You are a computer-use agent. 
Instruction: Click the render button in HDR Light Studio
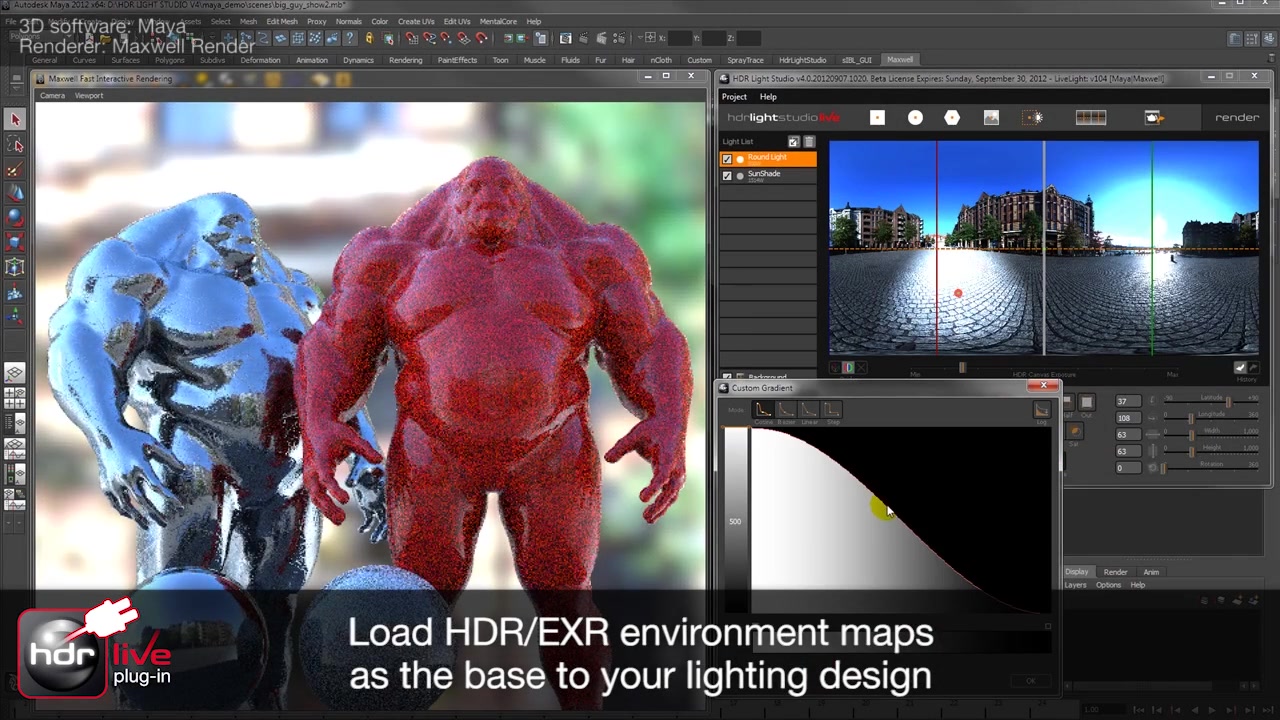click(x=1237, y=117)
